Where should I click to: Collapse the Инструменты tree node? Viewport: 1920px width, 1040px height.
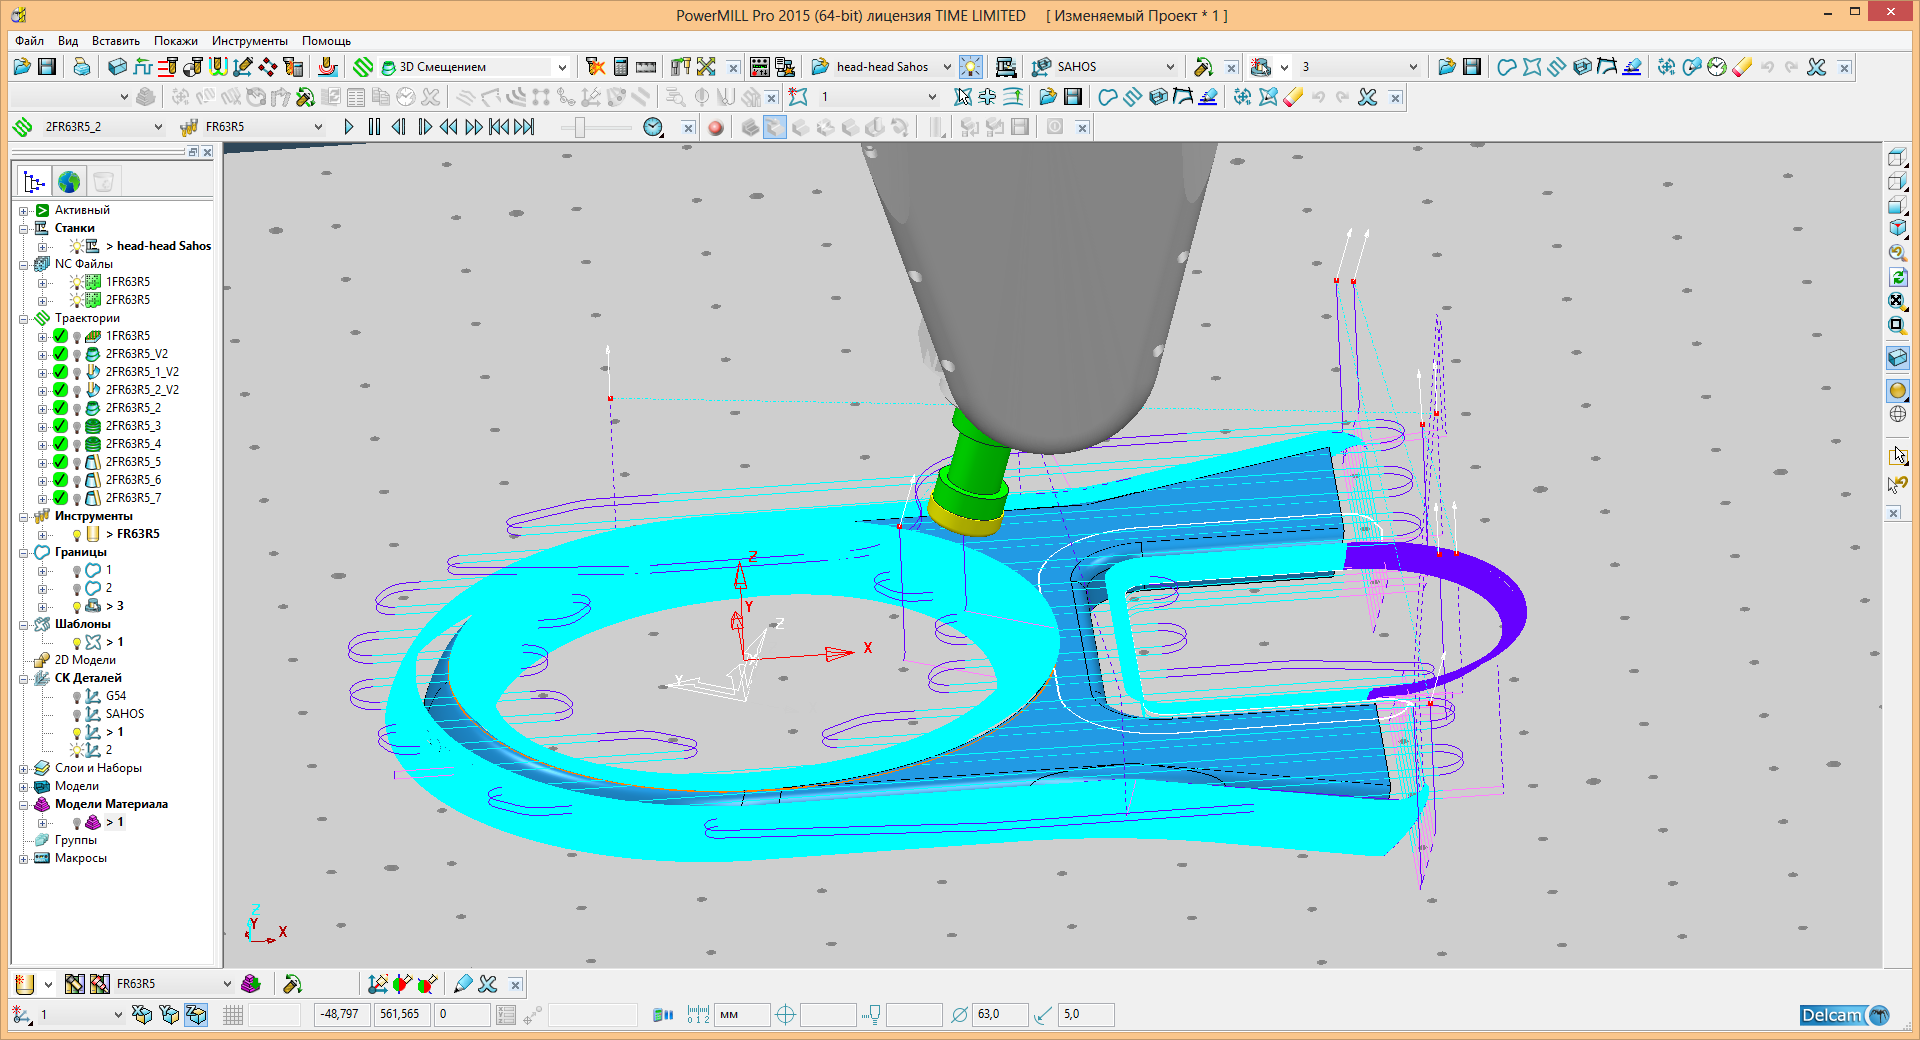24,517
